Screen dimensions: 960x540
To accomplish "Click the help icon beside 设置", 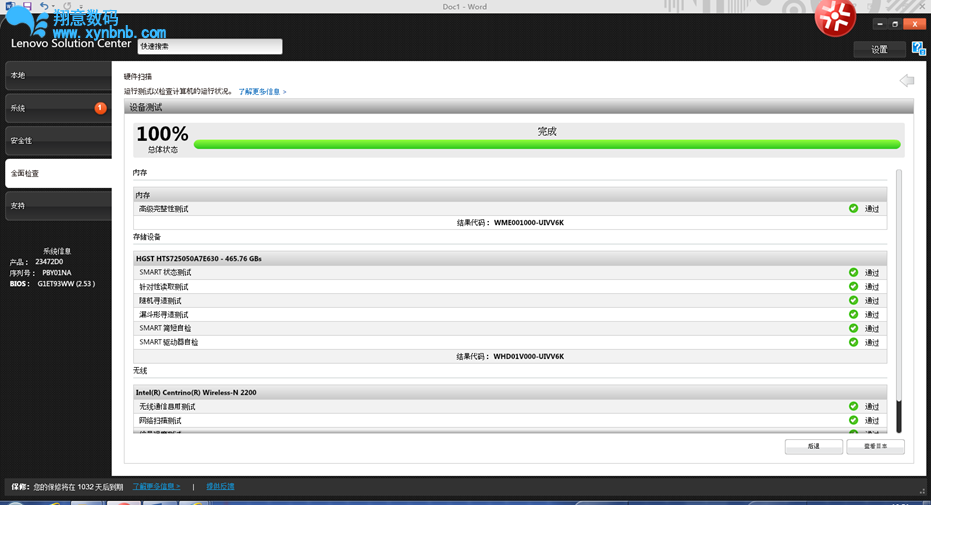I will tap(918, 48).
